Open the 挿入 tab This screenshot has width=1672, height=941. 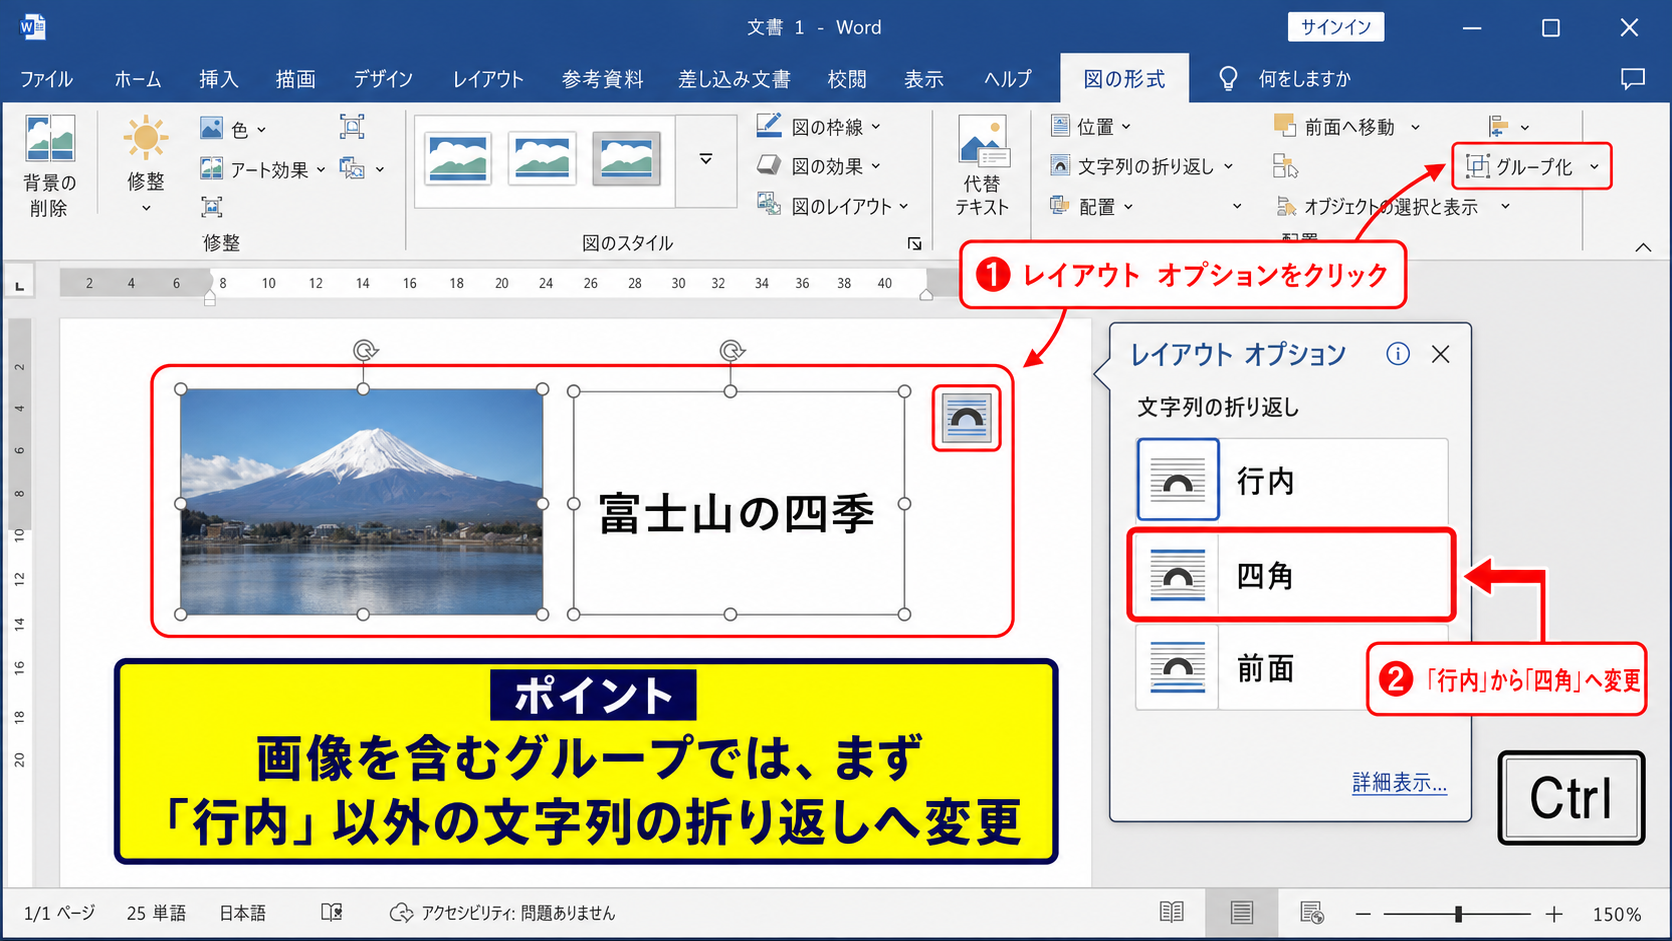pyautogui.click(x=218, y=79)
